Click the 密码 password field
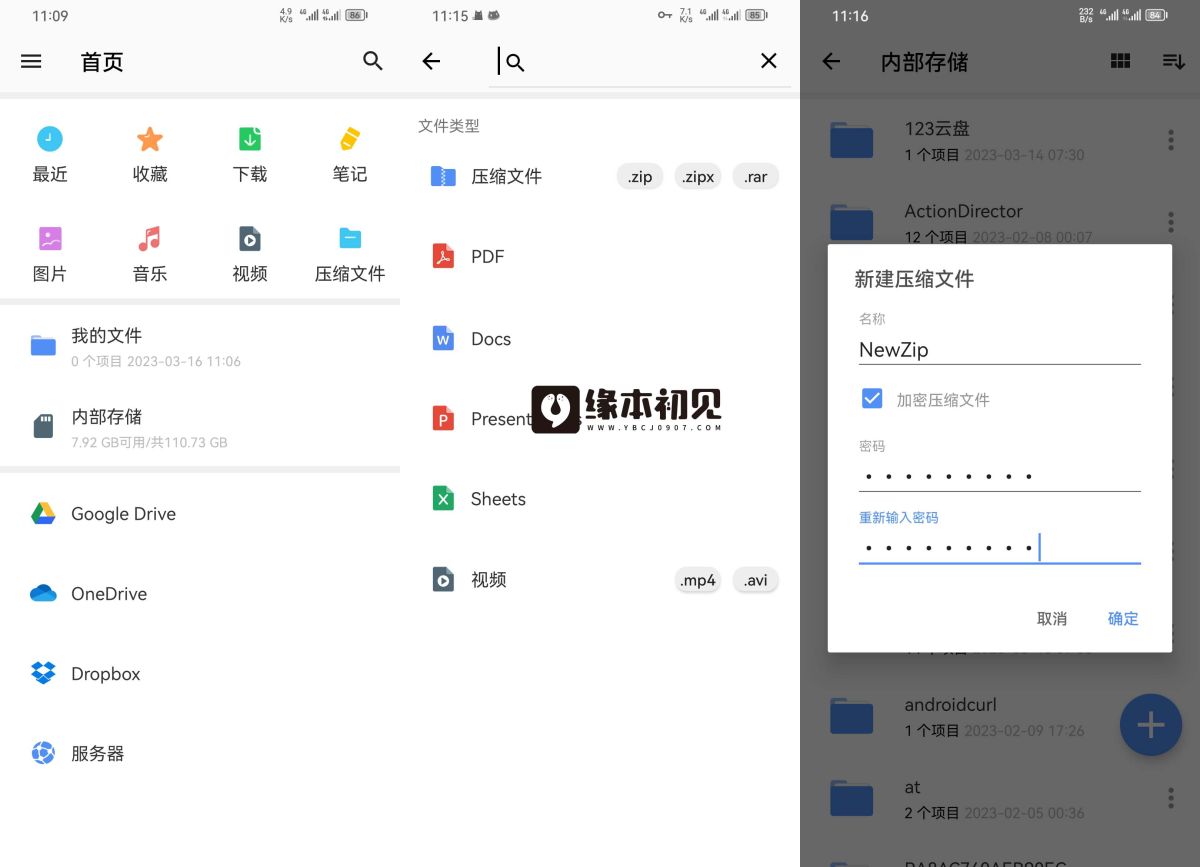The height and width of the screenshot is (867, 1200). (1000, 476)
